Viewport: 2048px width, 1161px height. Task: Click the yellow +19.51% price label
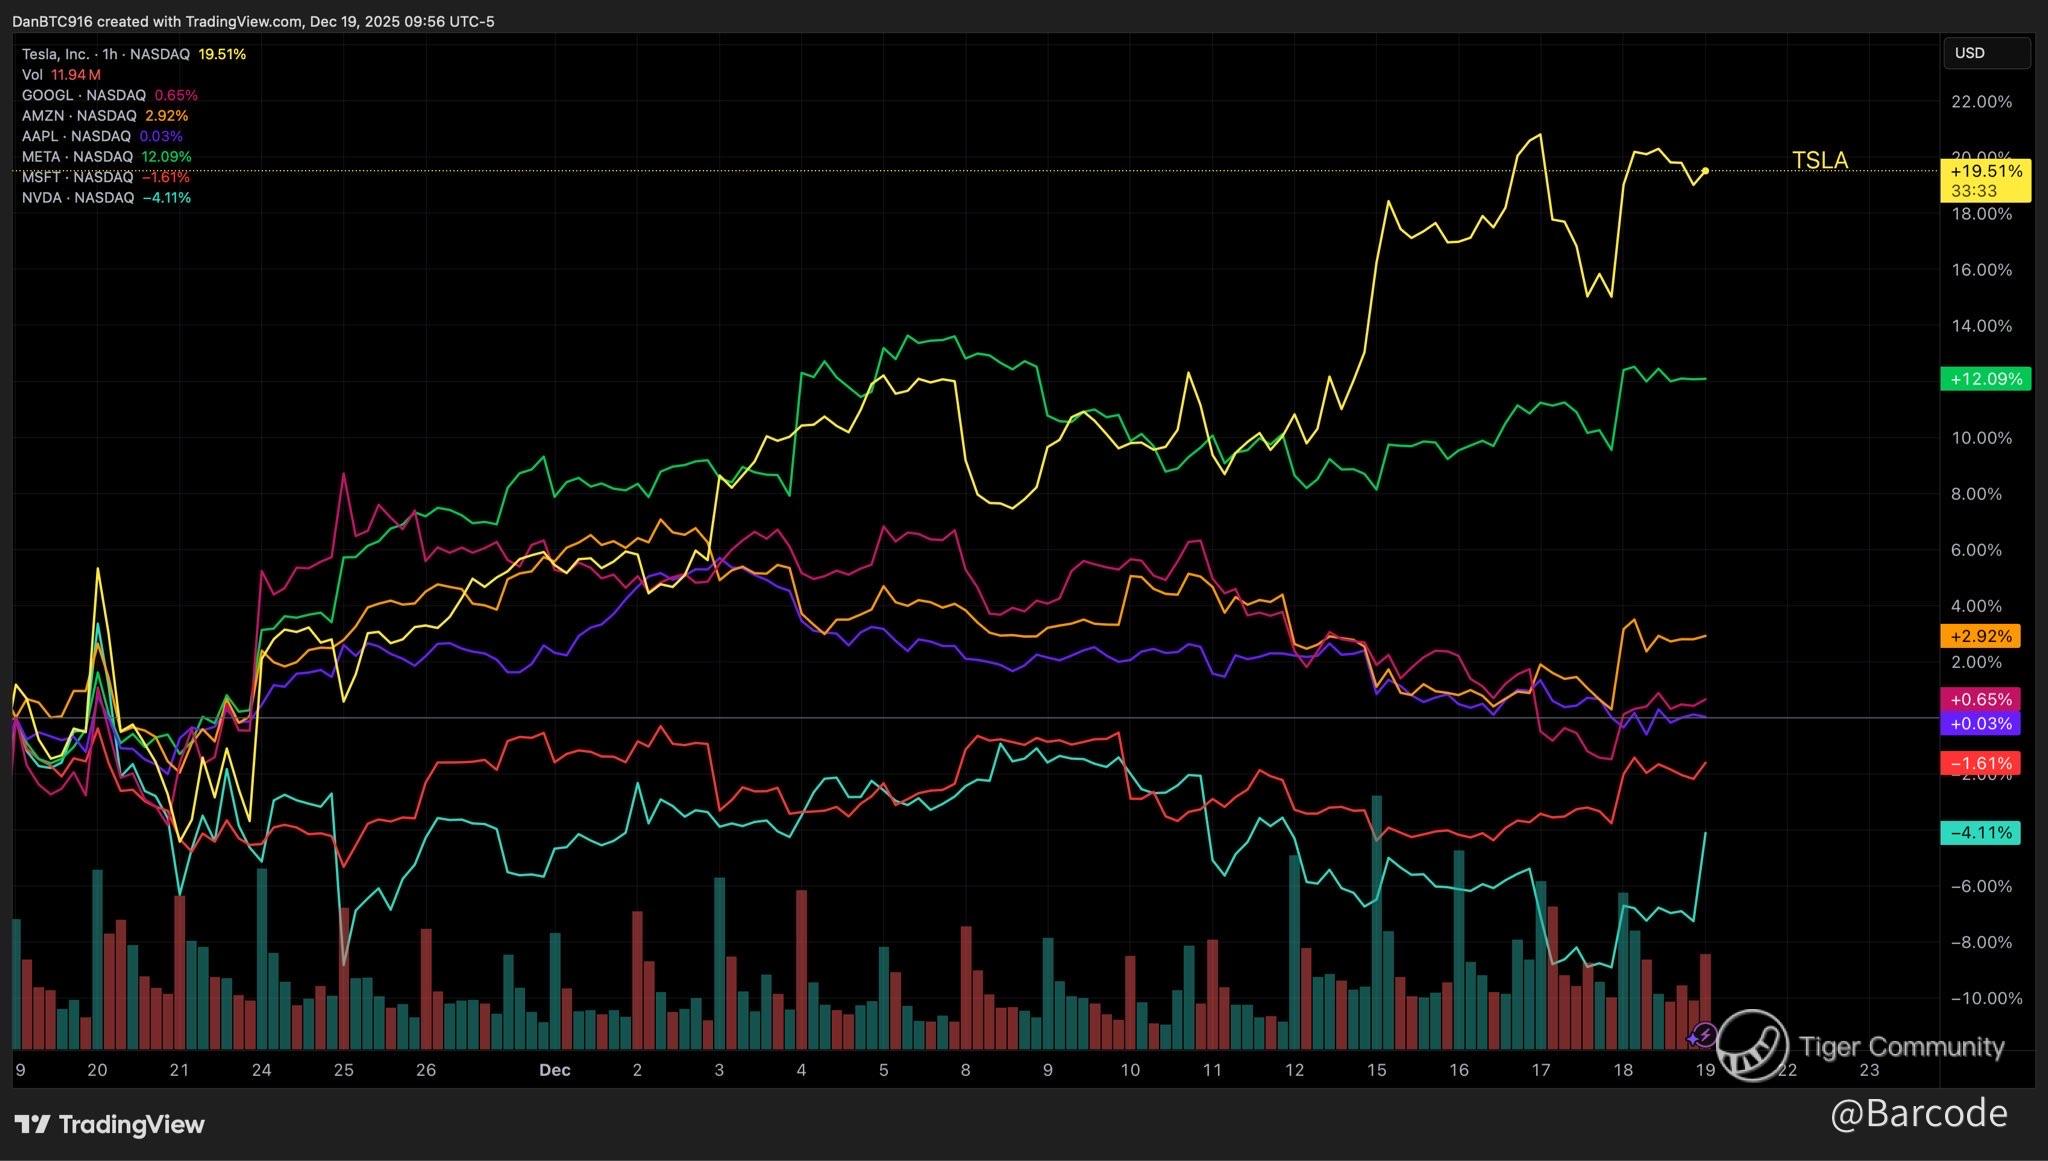click(x=1985, y=172)
